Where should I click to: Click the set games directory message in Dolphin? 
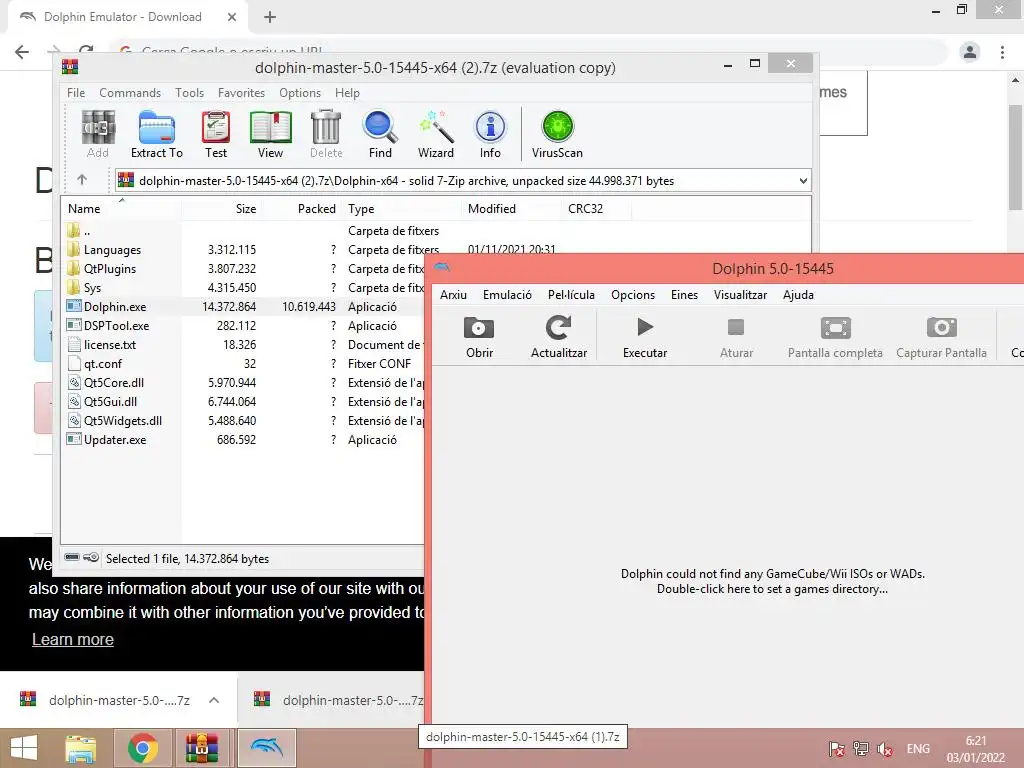[773, 581]
